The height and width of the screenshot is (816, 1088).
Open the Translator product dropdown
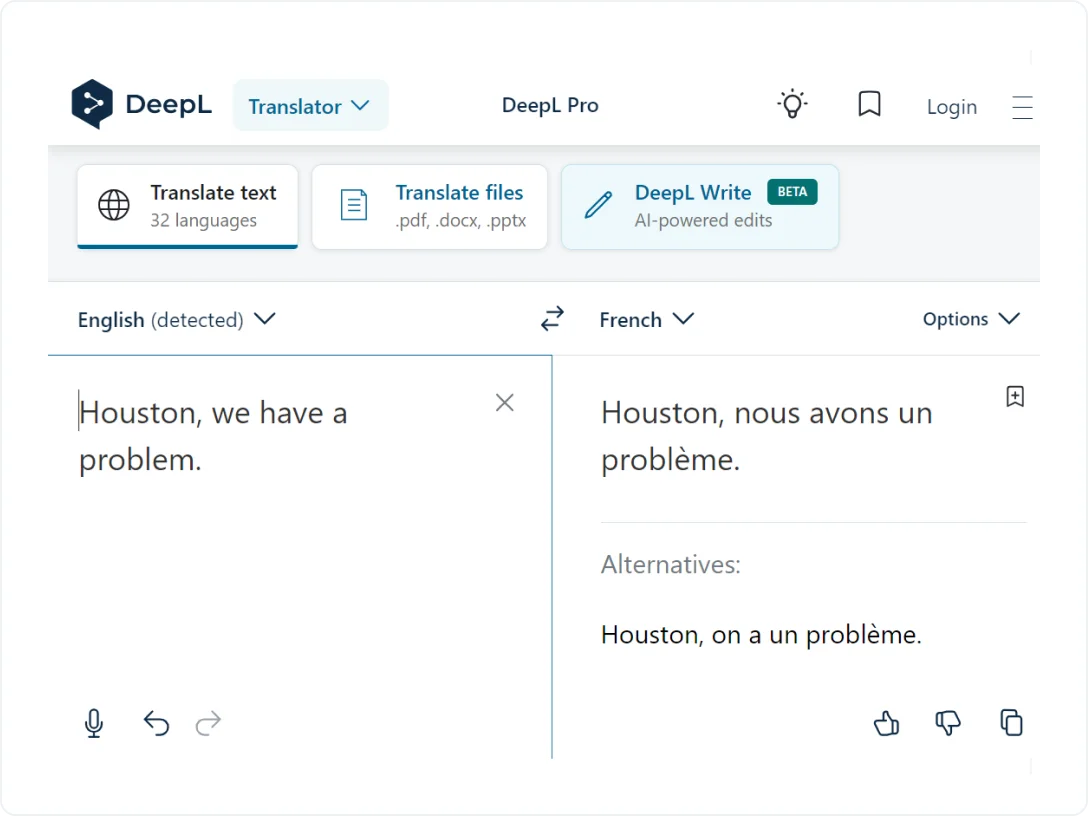coord(310,105)
